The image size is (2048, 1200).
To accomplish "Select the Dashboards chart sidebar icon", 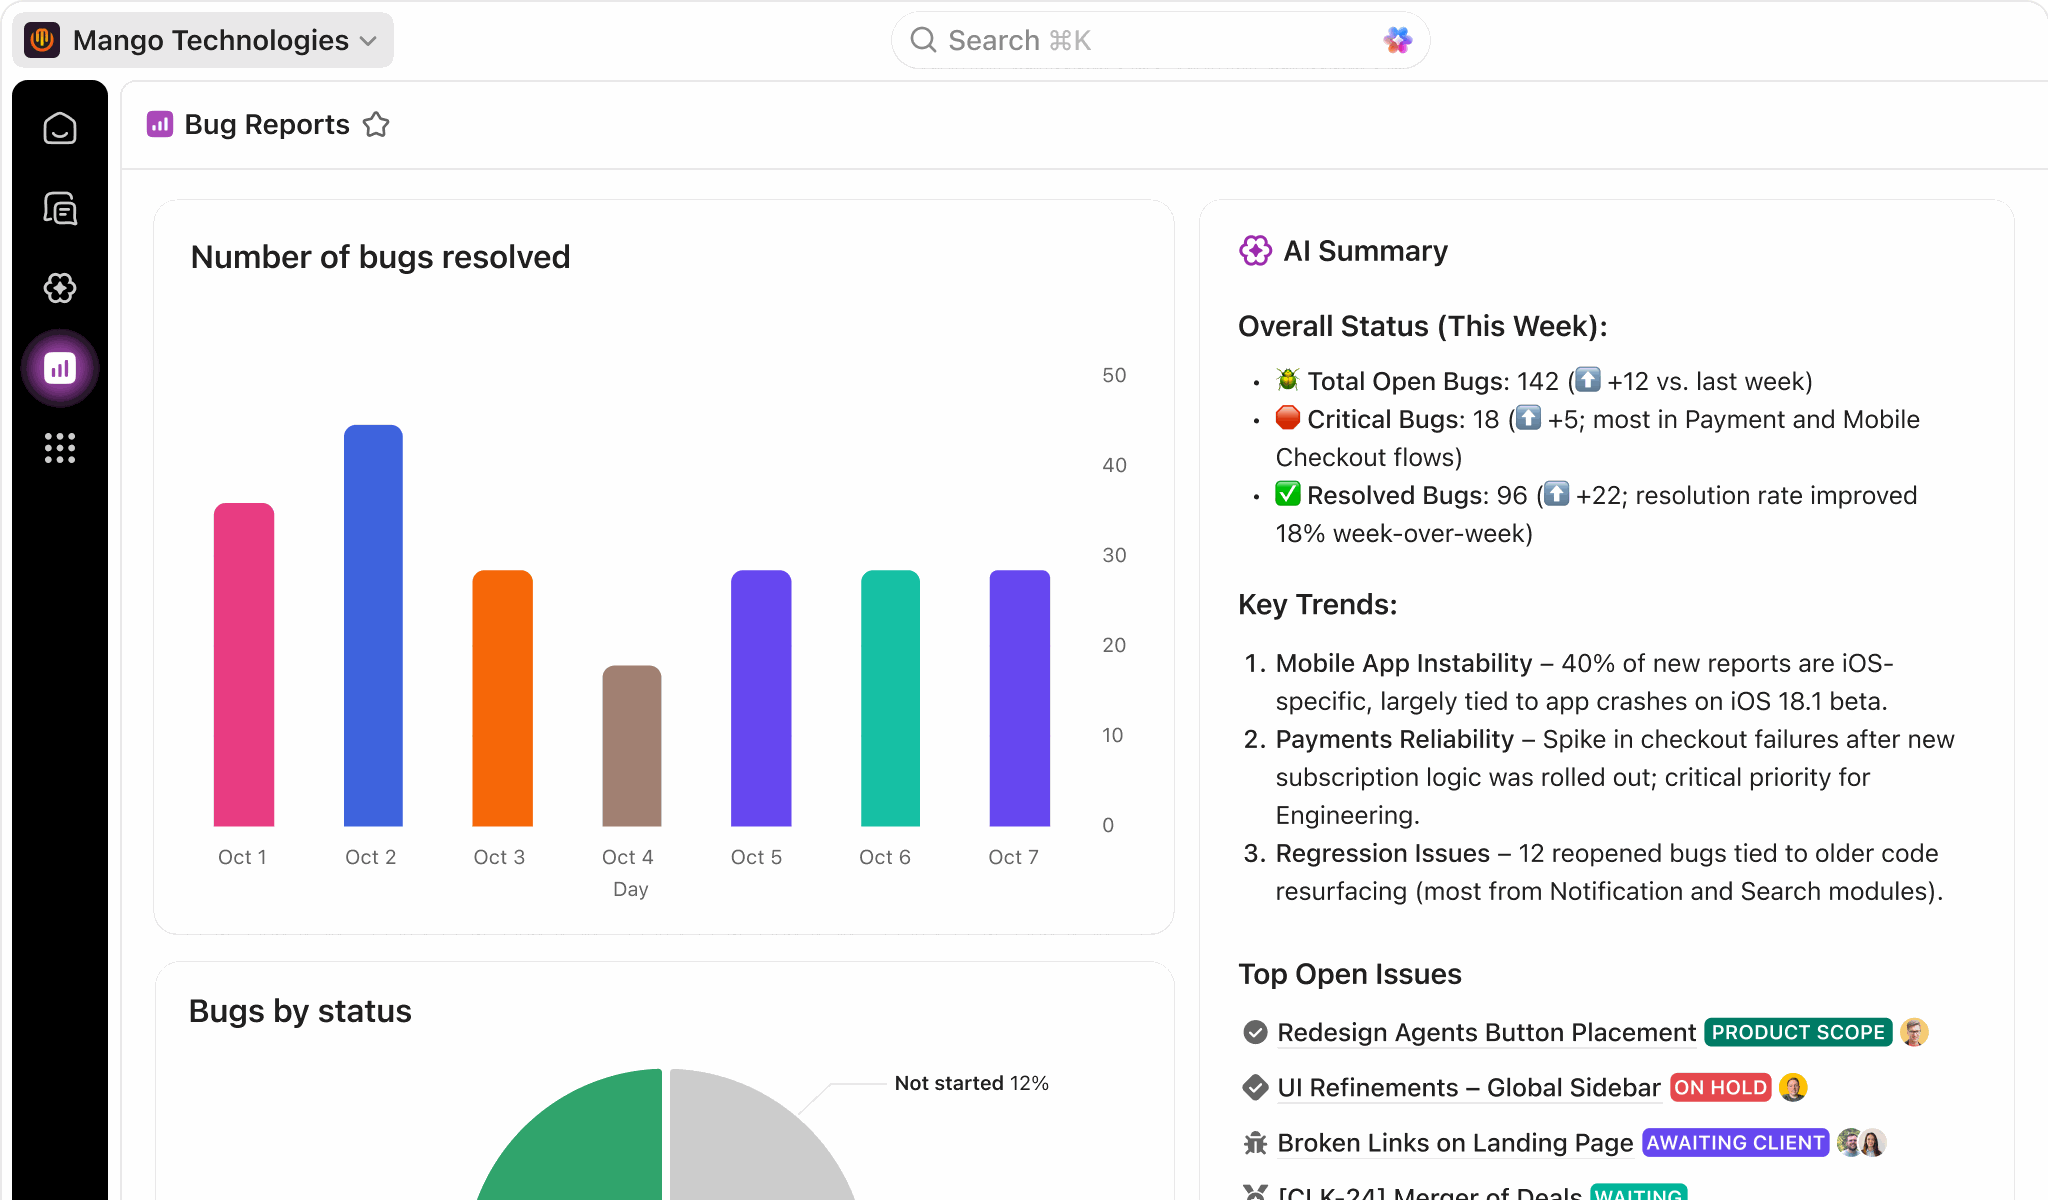I will pos(60,368).
